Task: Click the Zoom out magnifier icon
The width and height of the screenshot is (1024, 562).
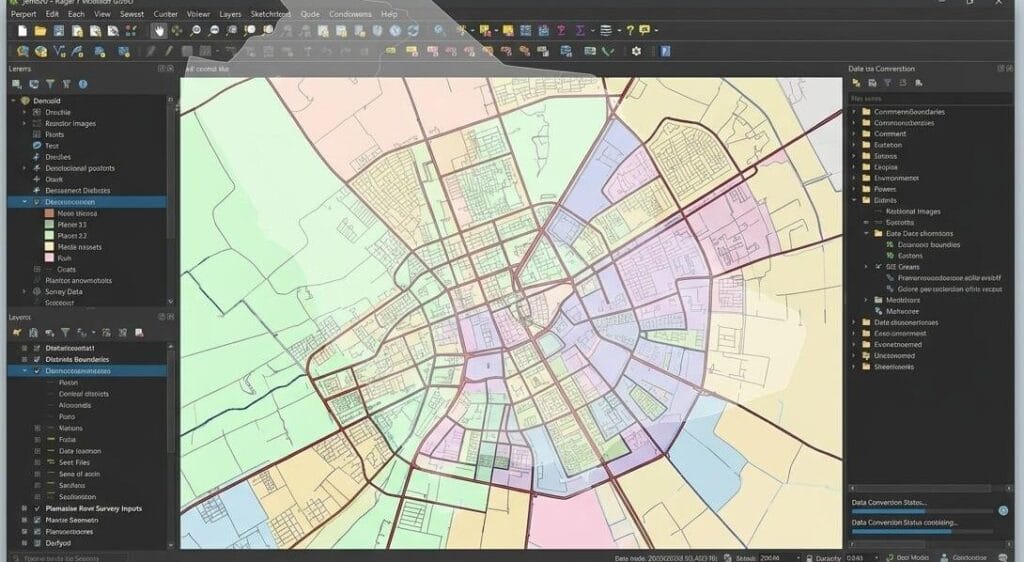Action: coord(214,31)
